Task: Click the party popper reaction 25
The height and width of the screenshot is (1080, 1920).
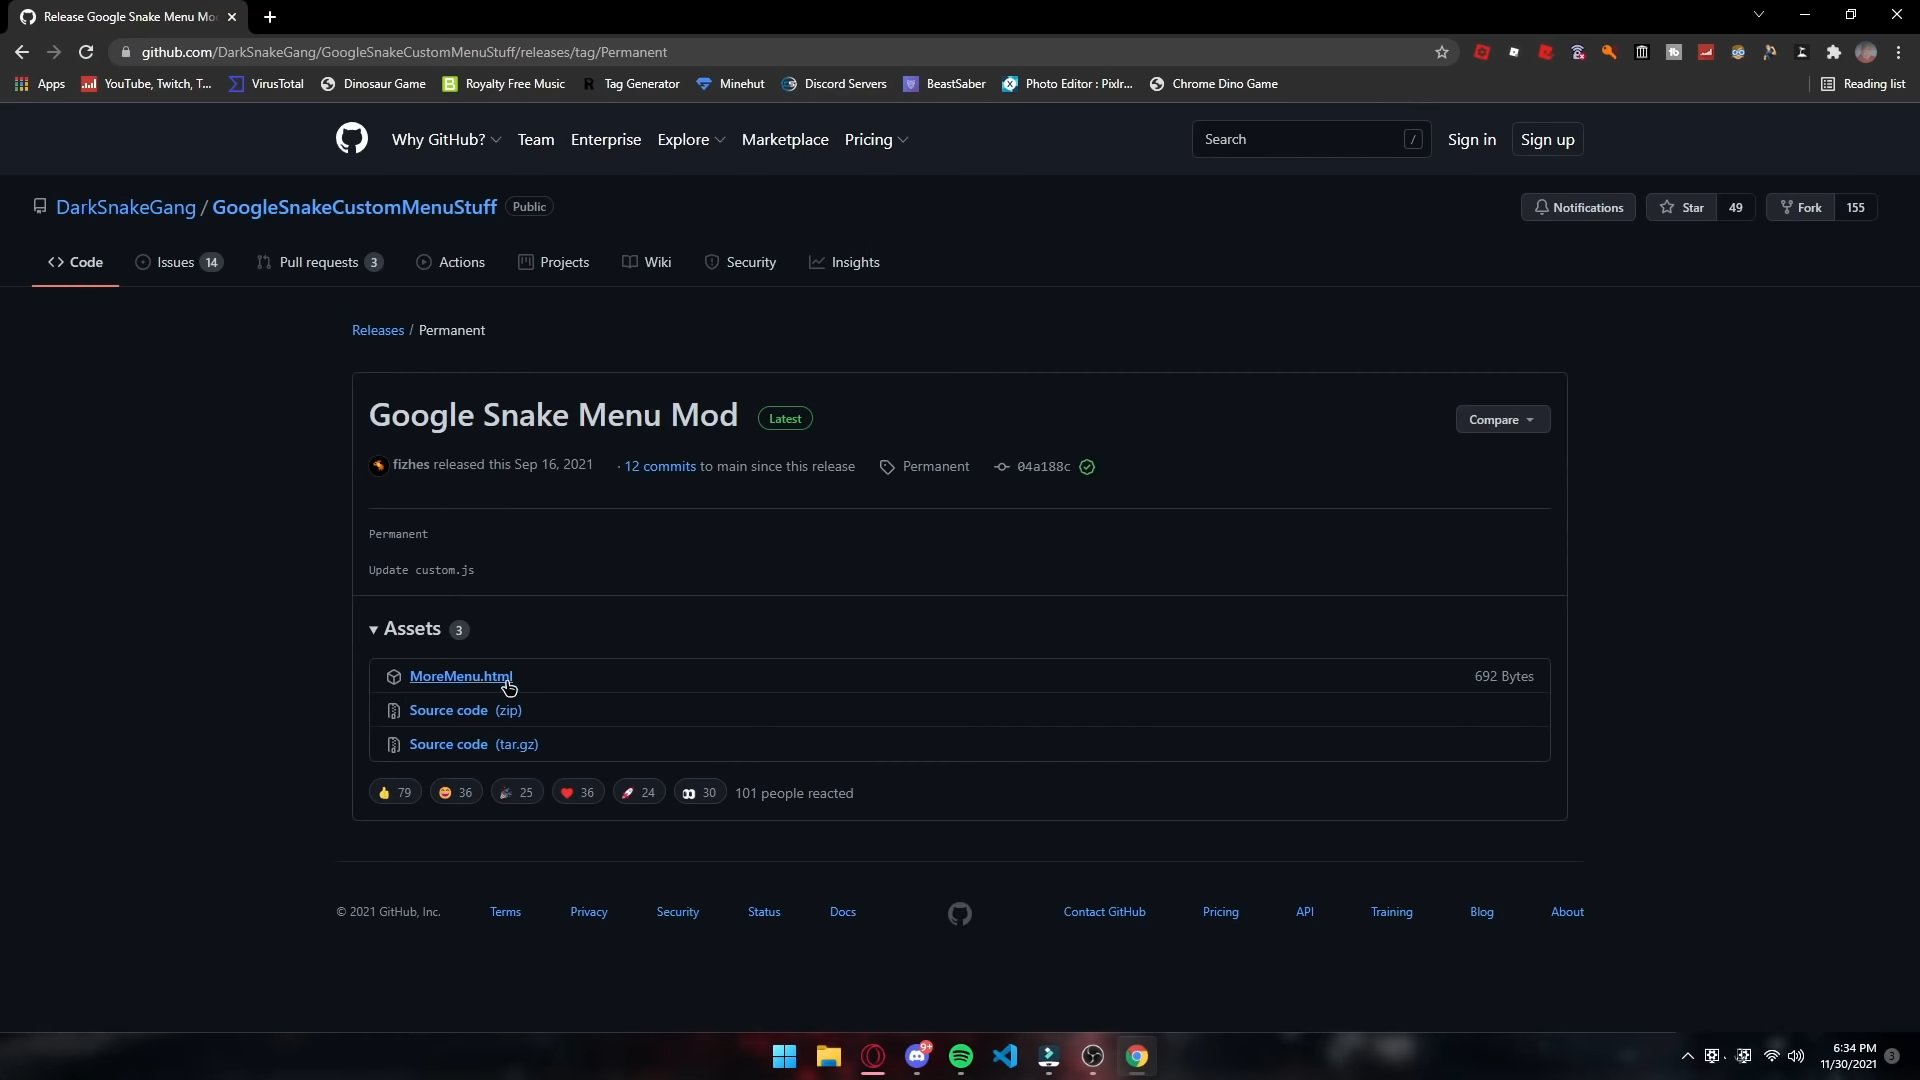Action: tap(517, 793)
